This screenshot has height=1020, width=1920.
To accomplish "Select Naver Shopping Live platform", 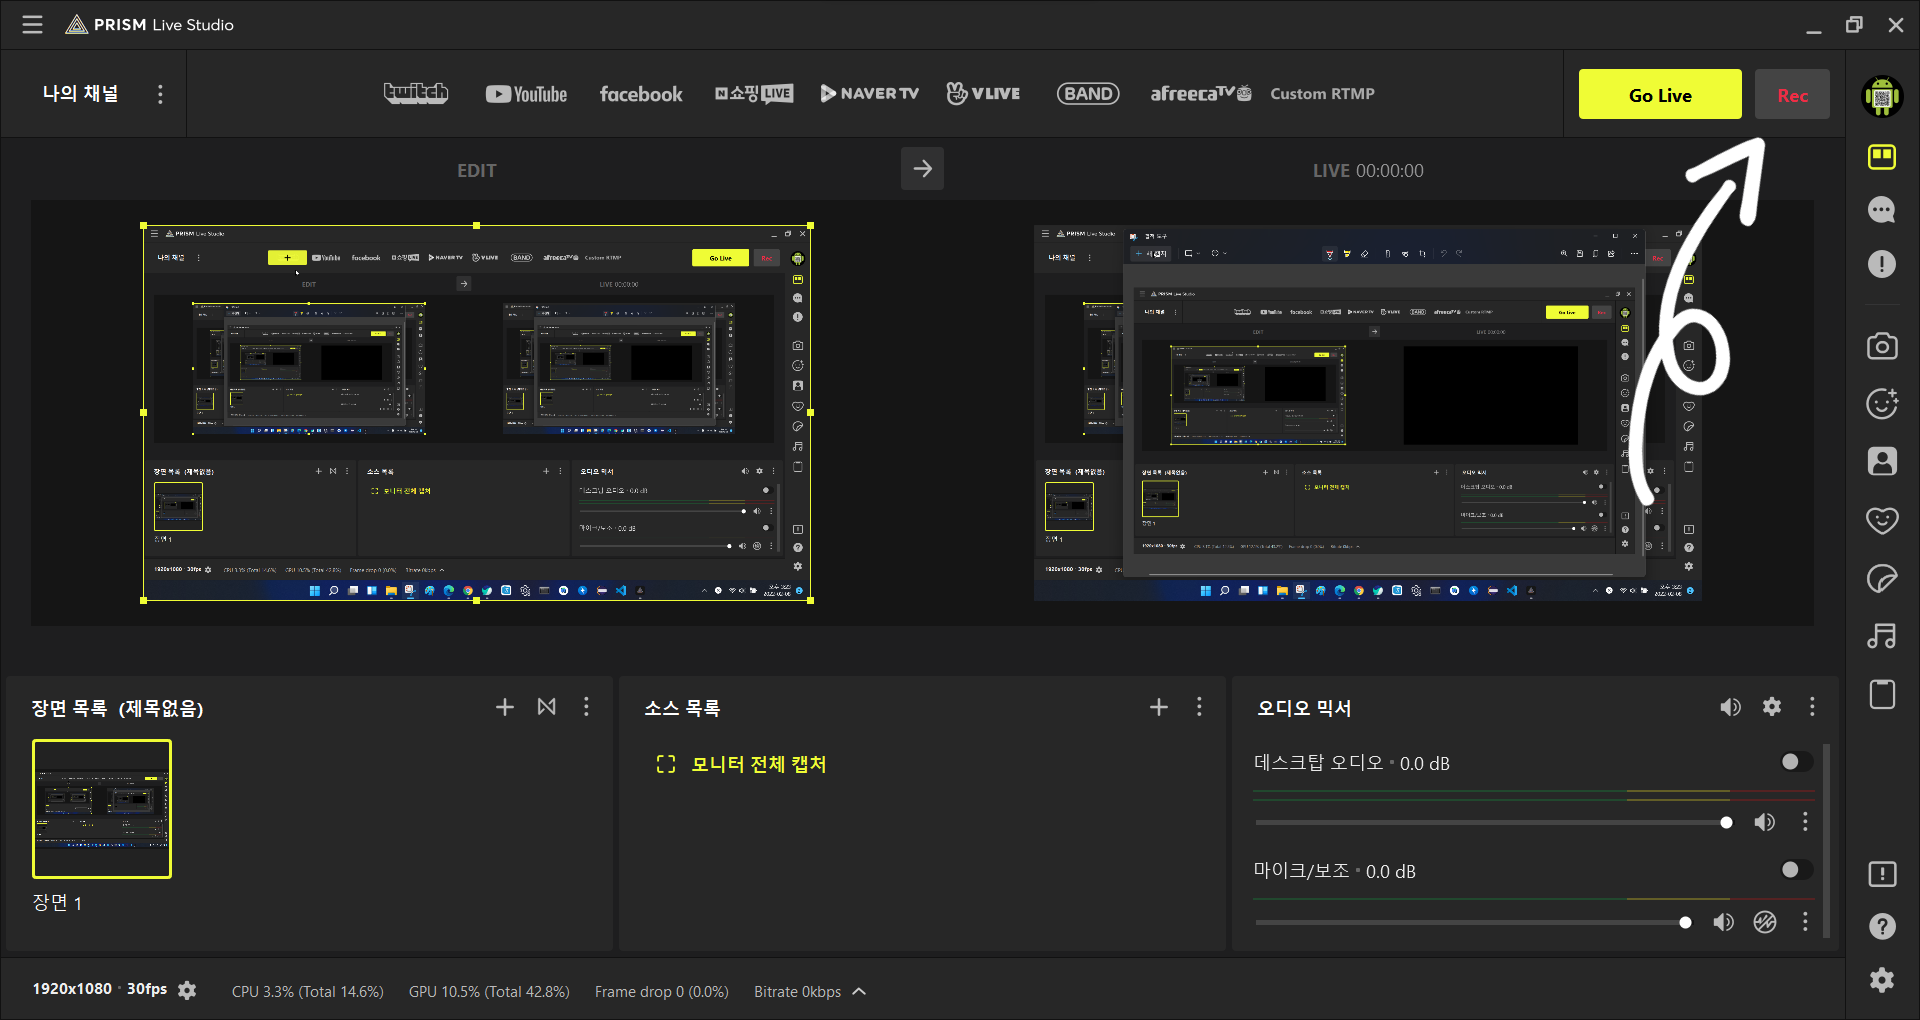I will (x=754, y=94).
